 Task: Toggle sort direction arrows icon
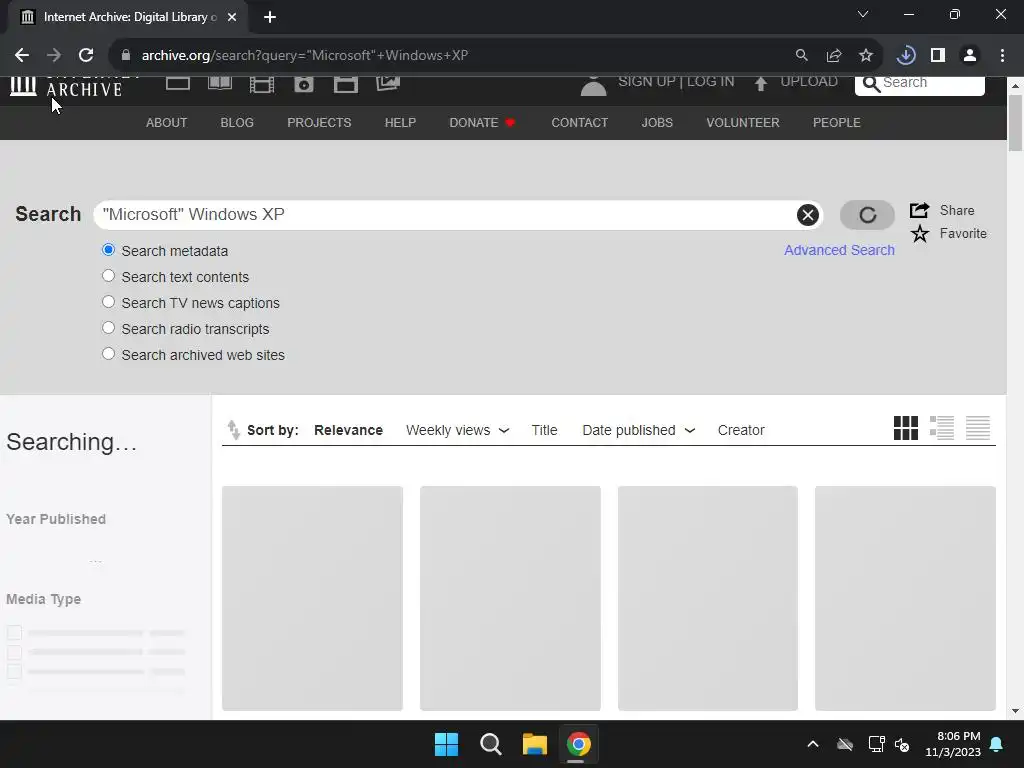(x=233, y=430)
